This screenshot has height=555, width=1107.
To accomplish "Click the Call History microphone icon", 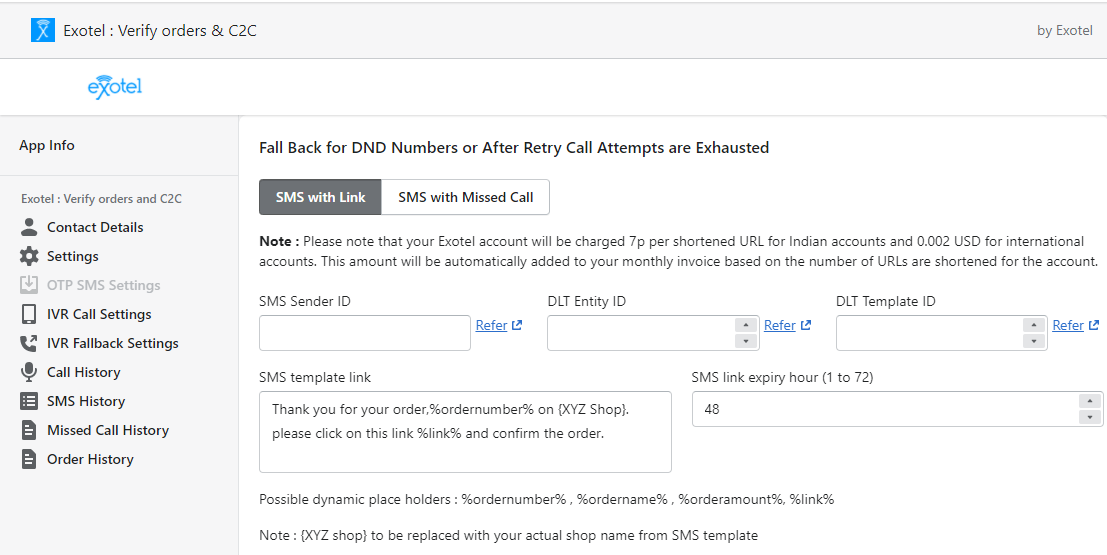I will pyautogui.click(x=29, y=372).
